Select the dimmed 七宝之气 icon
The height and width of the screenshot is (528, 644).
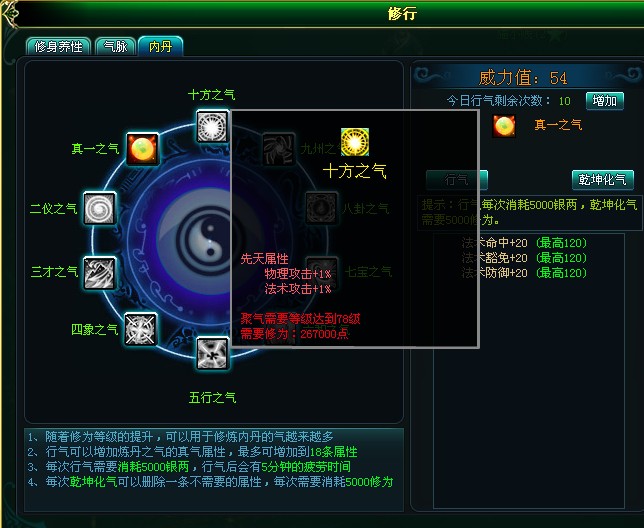click(322, 273)
